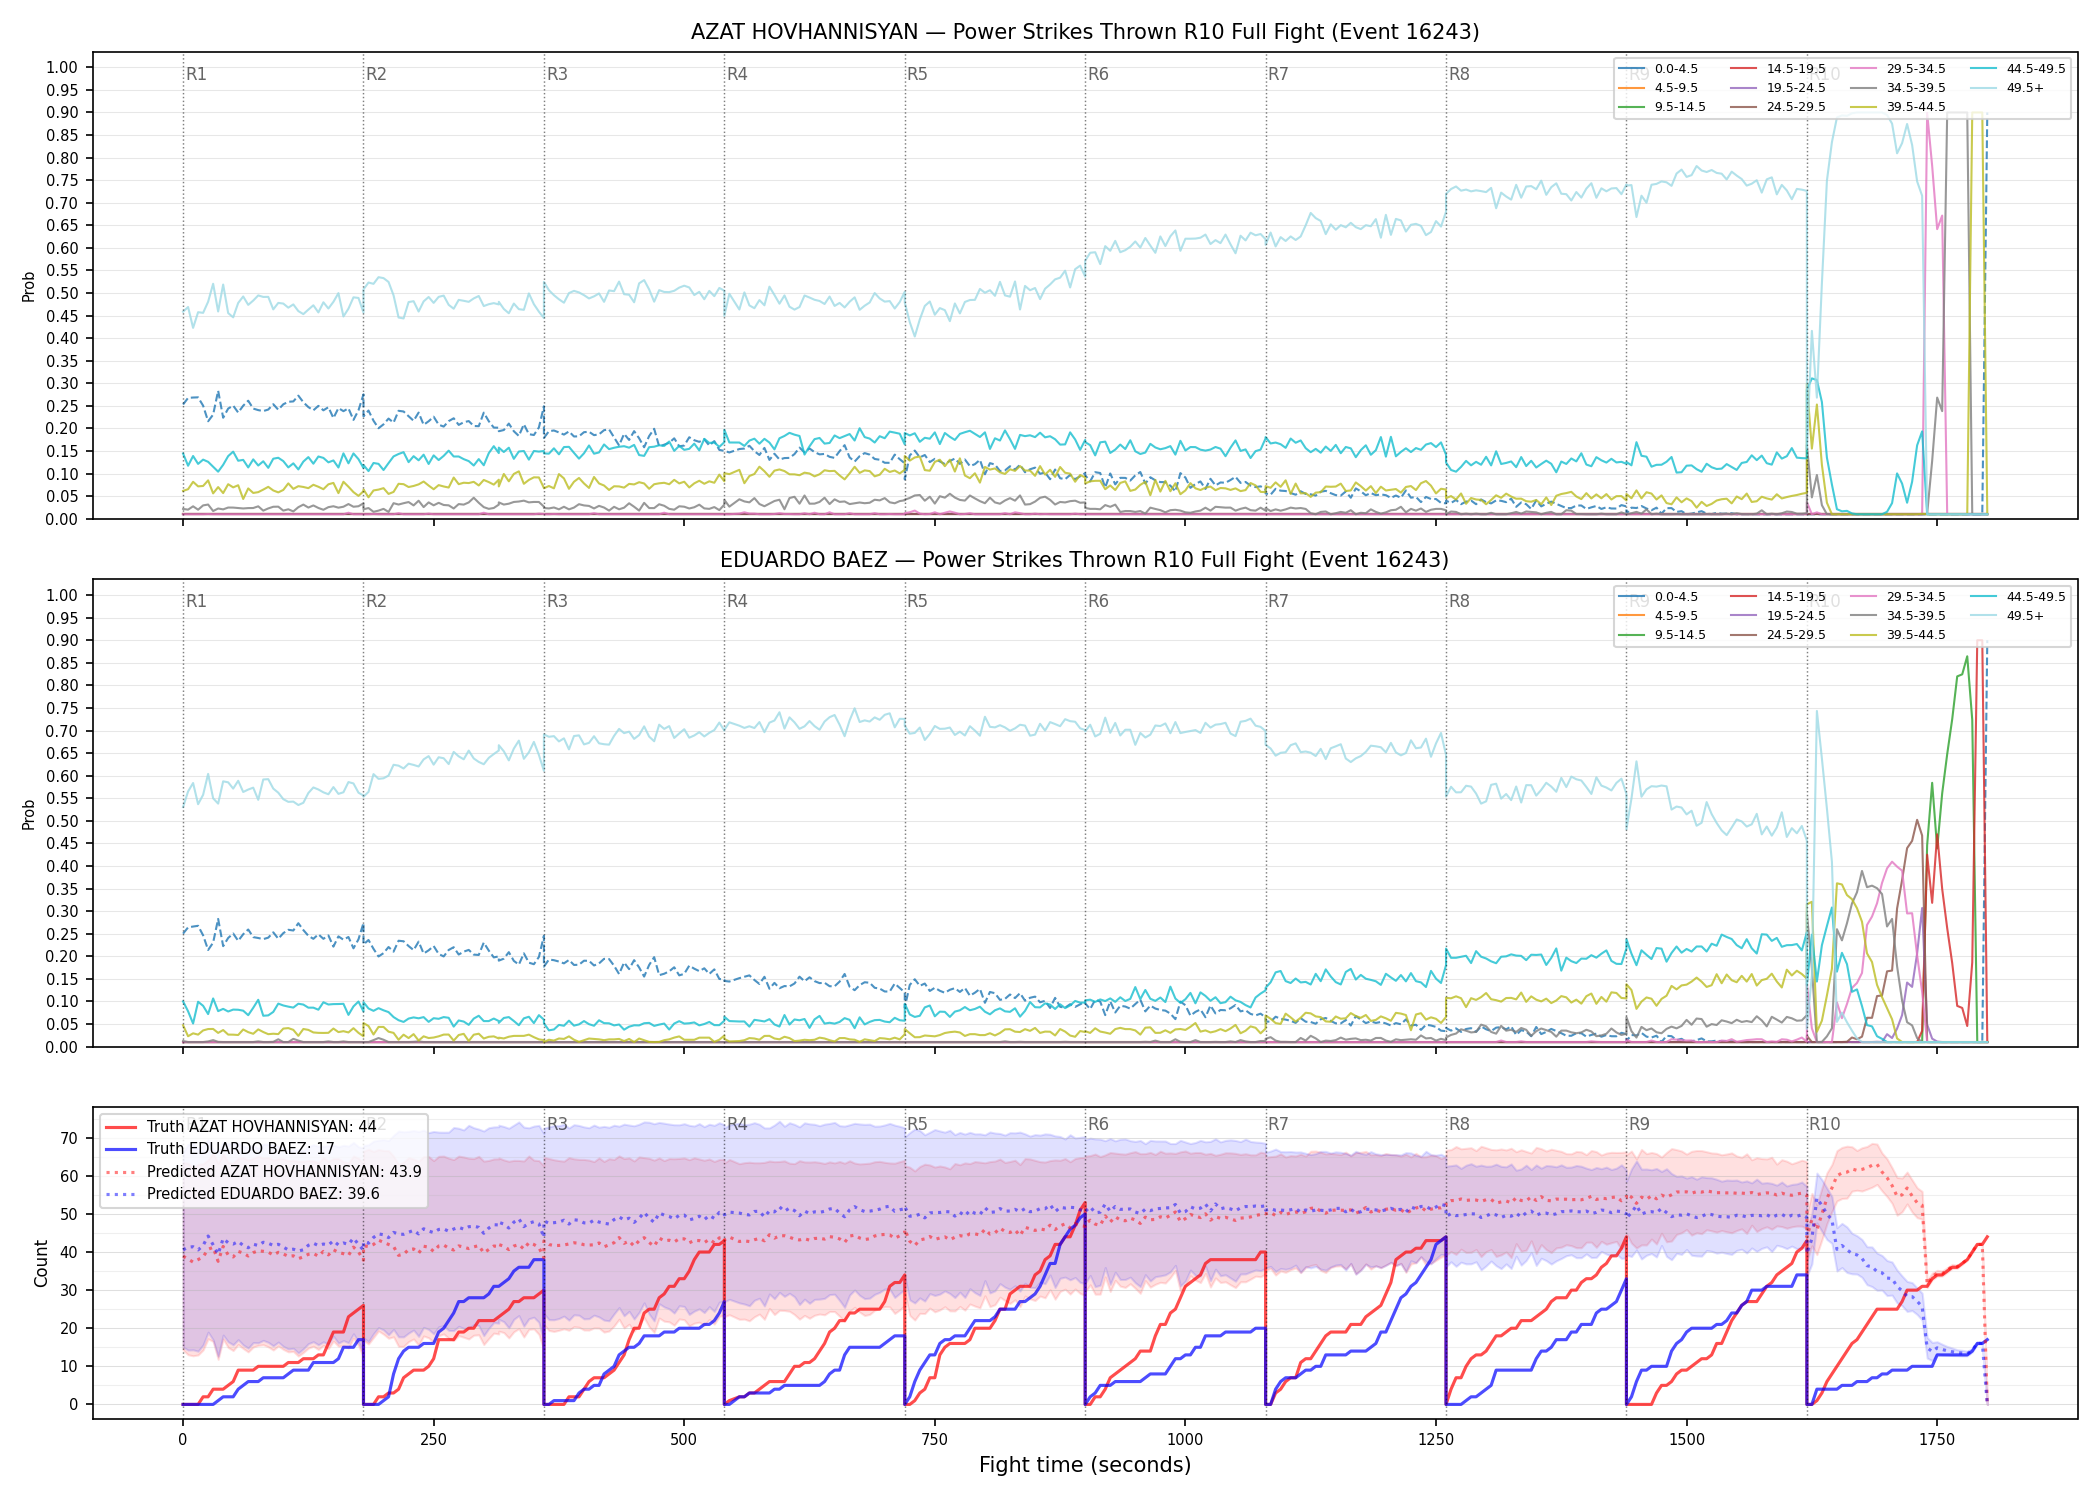Click the R5 round marker in top chart
This screenshot has width=2100, height=1500.
917,74
